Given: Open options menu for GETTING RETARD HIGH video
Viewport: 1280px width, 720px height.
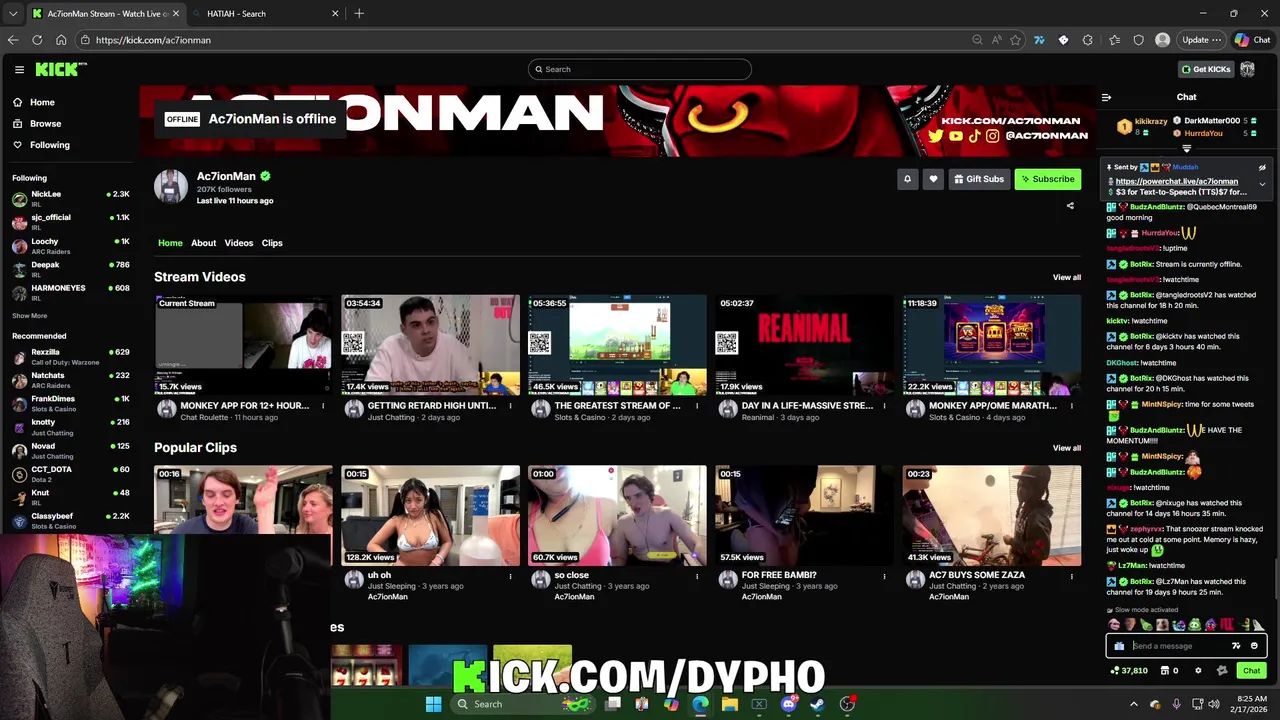Looking at the screenshot, I should point(510,406).
